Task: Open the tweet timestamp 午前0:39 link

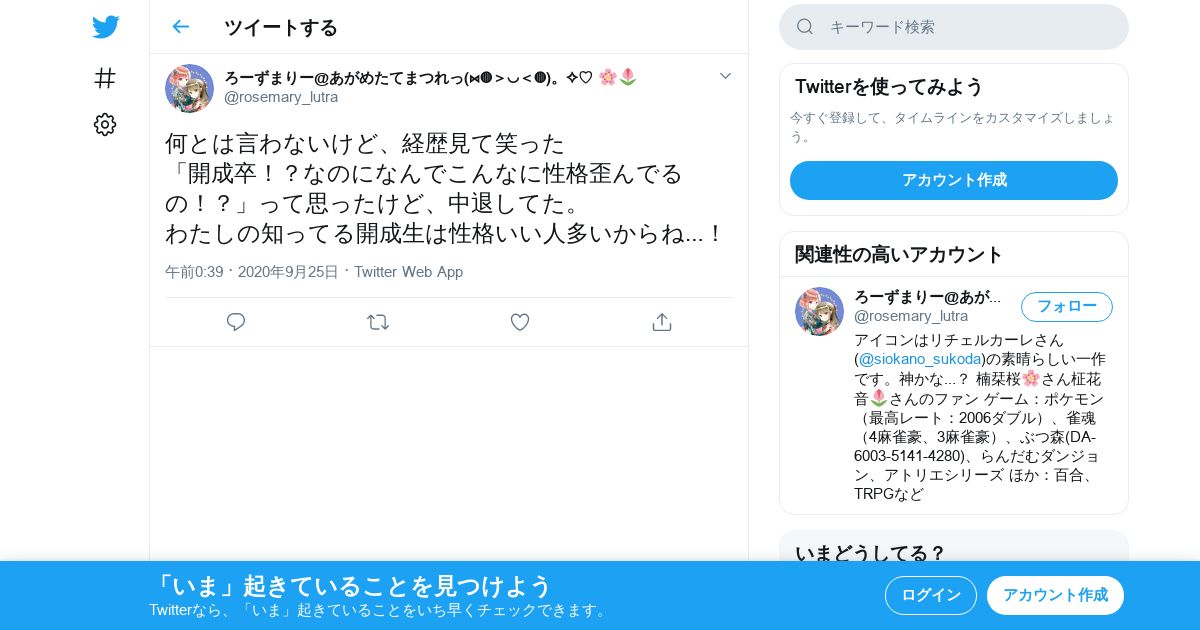Action: pos(194,272)
